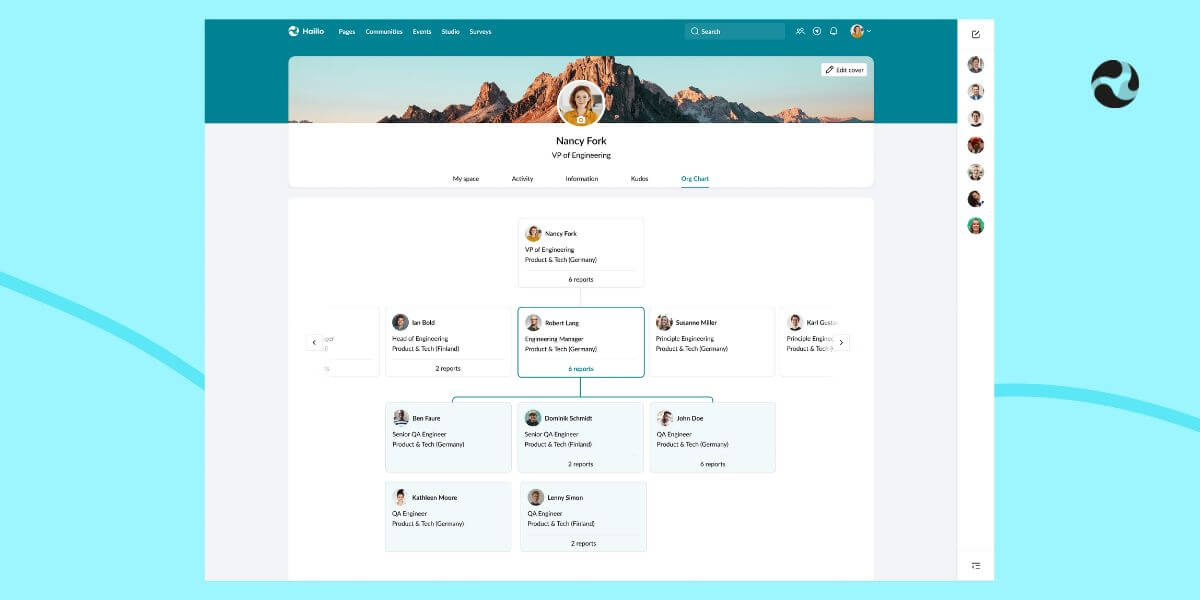
Task: Open the notifications bell
Action: click(833, 31)
